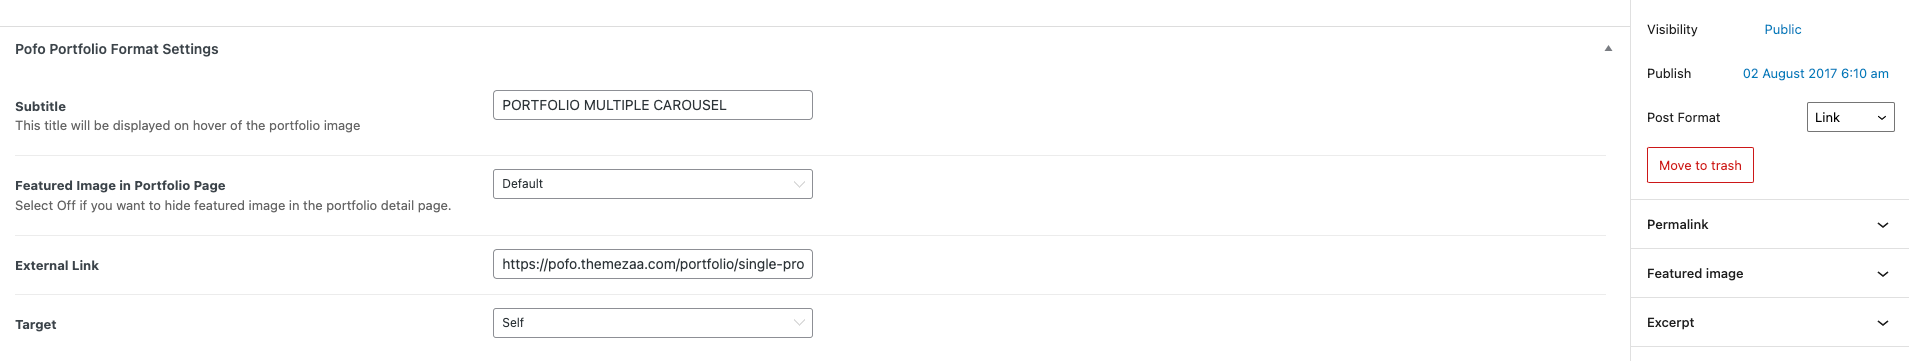Click the Permalink panel title
This screenshot has height=361, width=1909.
pyautogui.click(x=1677, y=224)
